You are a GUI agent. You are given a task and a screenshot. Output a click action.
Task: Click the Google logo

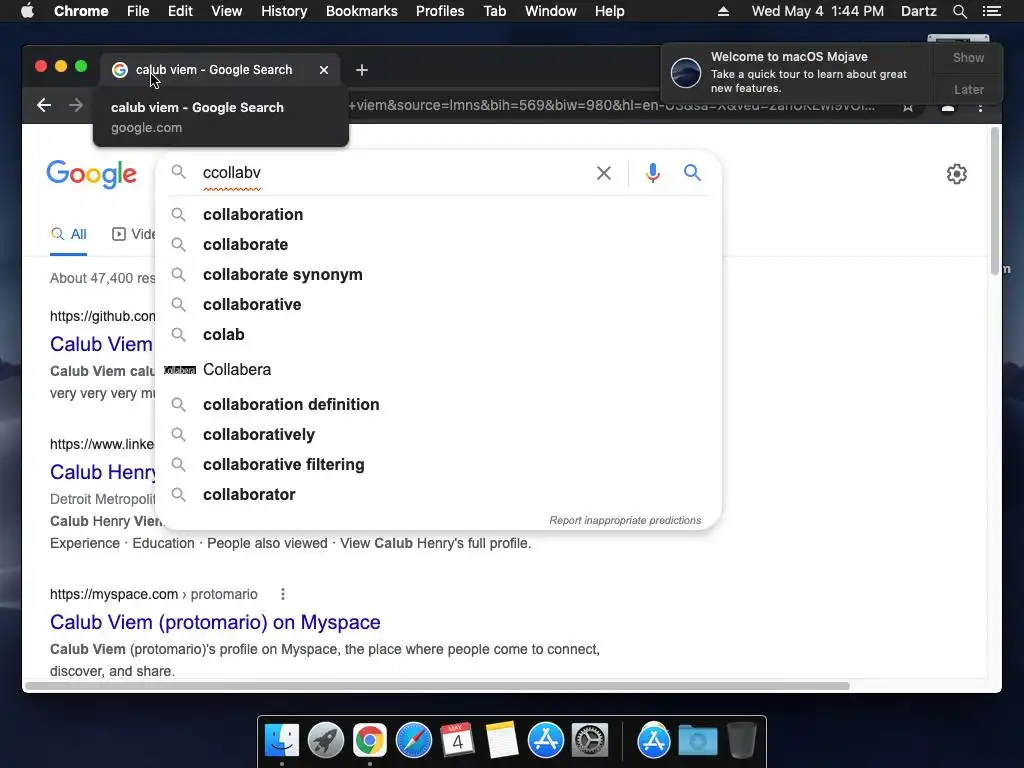[91, 174]
